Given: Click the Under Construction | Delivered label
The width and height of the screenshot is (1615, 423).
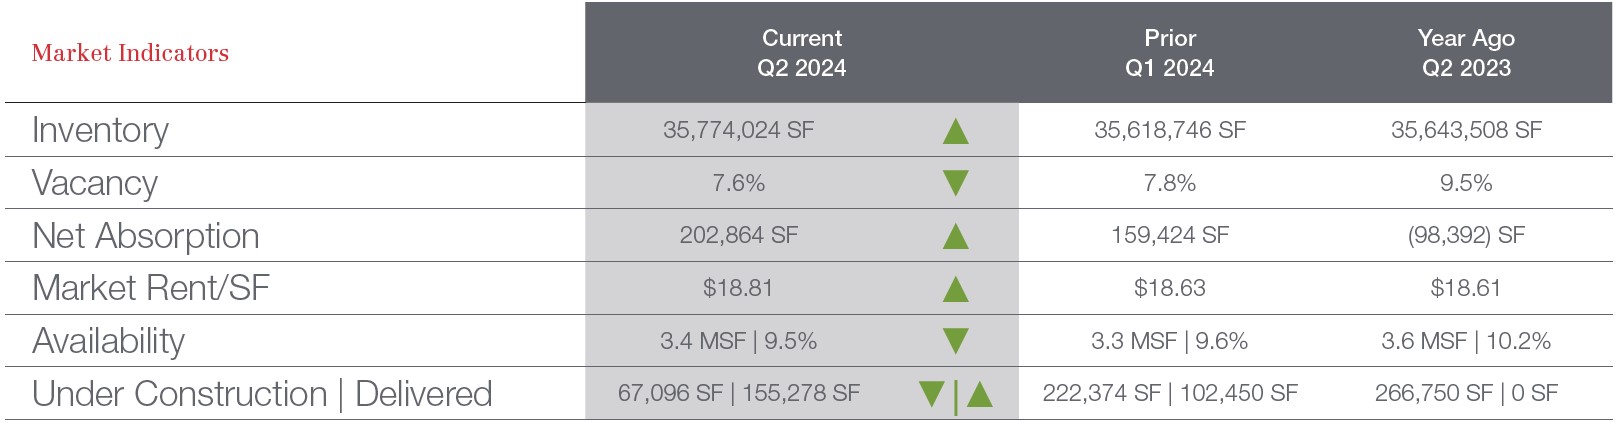Looking at the screenshot, I should [262, 394].
